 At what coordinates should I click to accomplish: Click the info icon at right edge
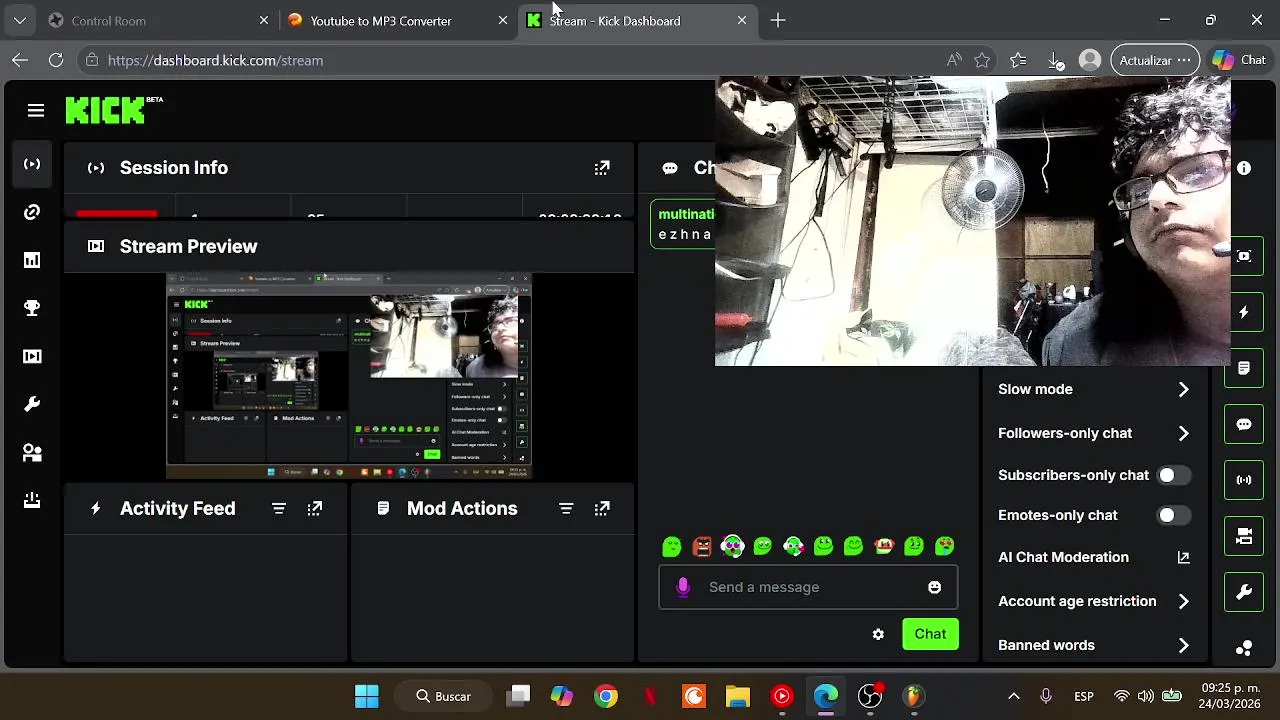click(x=1244, y=168)
